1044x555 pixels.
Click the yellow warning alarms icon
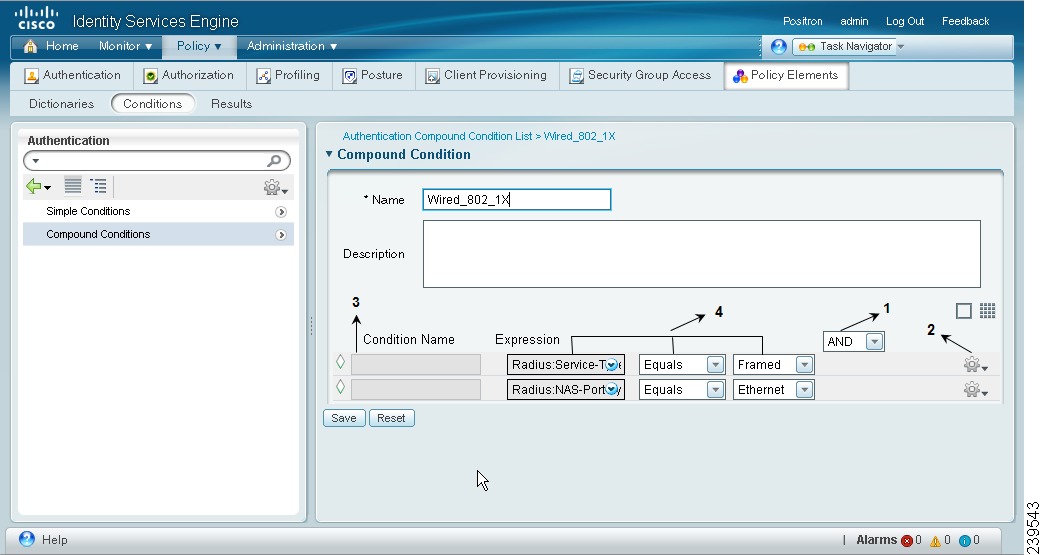coord(935,540)
